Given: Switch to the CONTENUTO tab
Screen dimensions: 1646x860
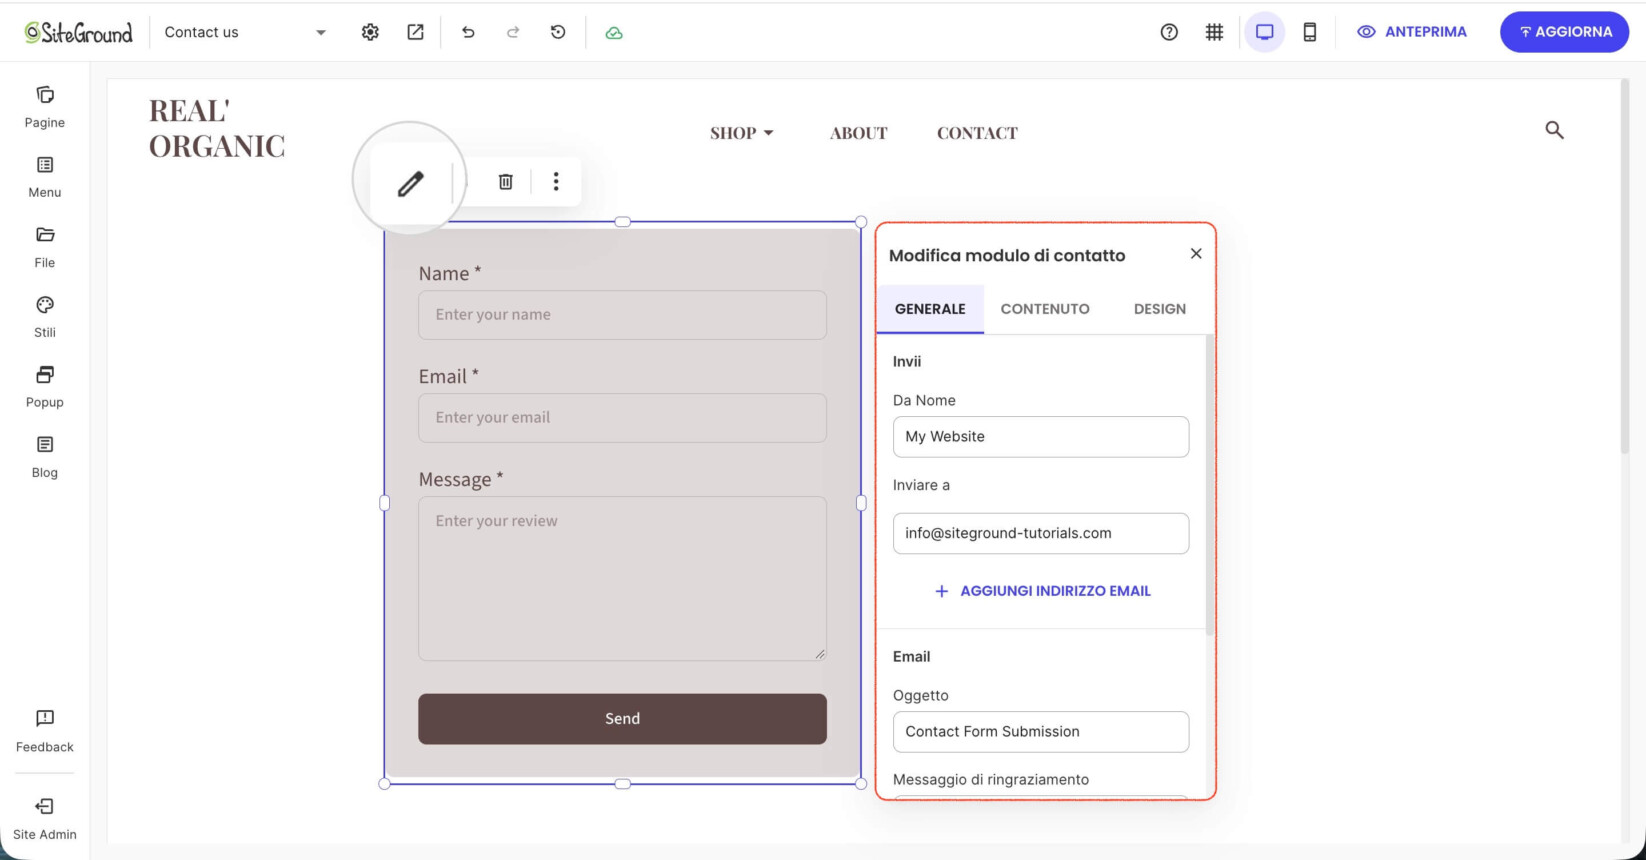Looking at the screenshot, I should click(1045, 309).
